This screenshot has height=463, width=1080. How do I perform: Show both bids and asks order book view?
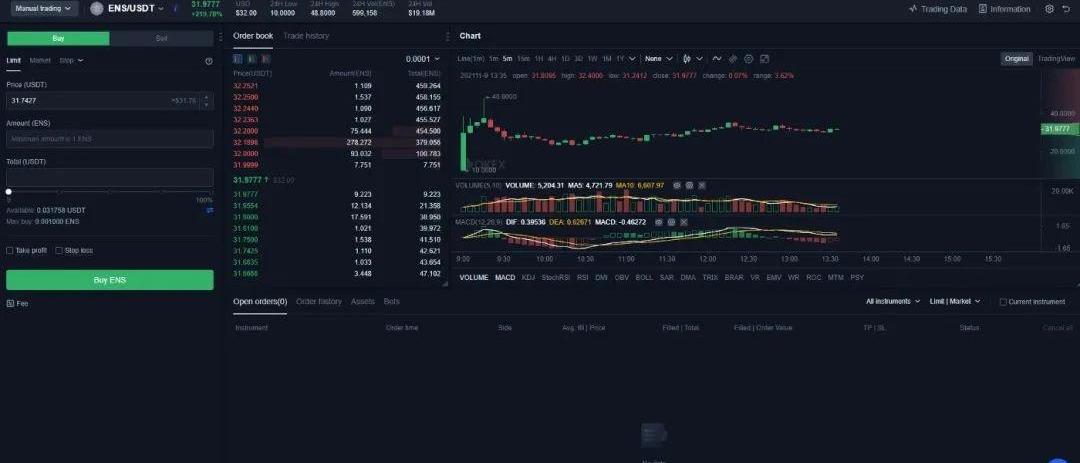[x=238, y=59]
